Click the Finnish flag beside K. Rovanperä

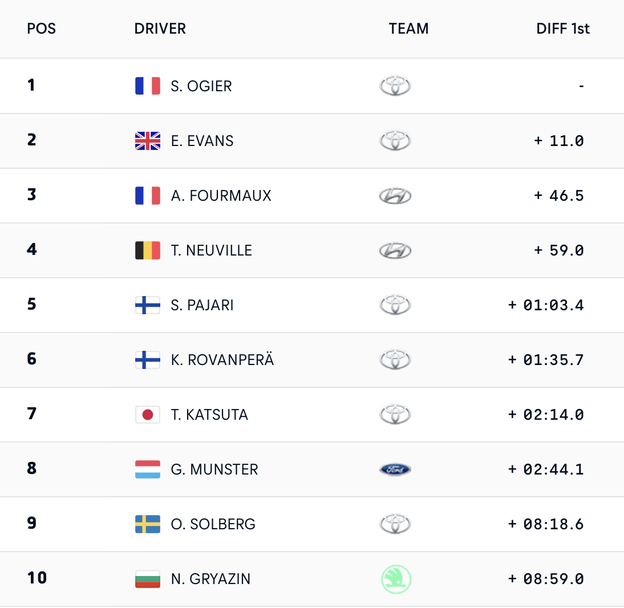click(x=147, y=360)
